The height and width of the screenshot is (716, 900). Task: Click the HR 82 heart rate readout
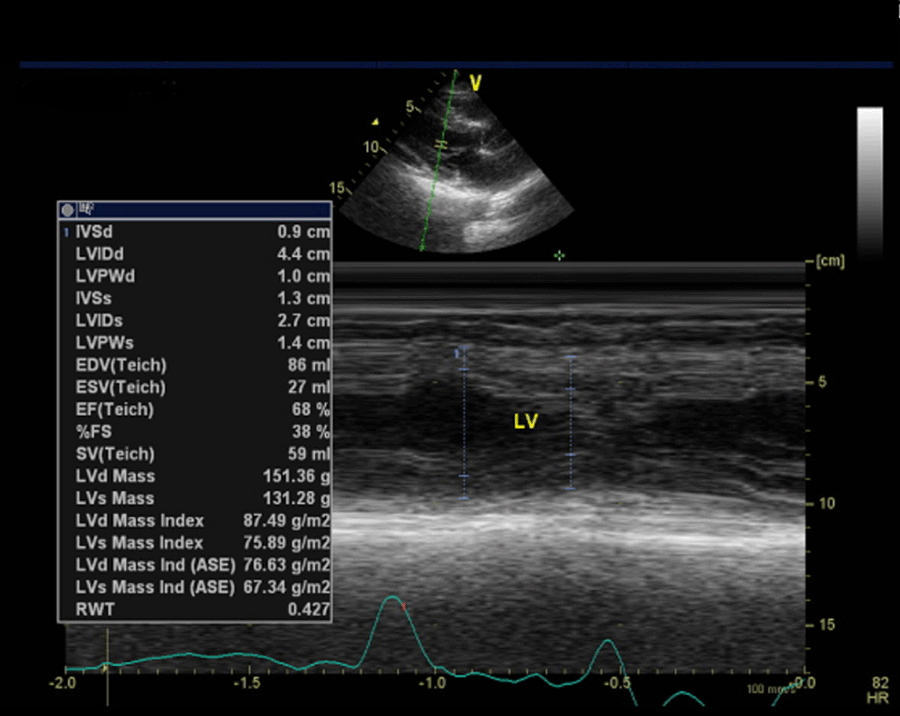tap(880, 689)
